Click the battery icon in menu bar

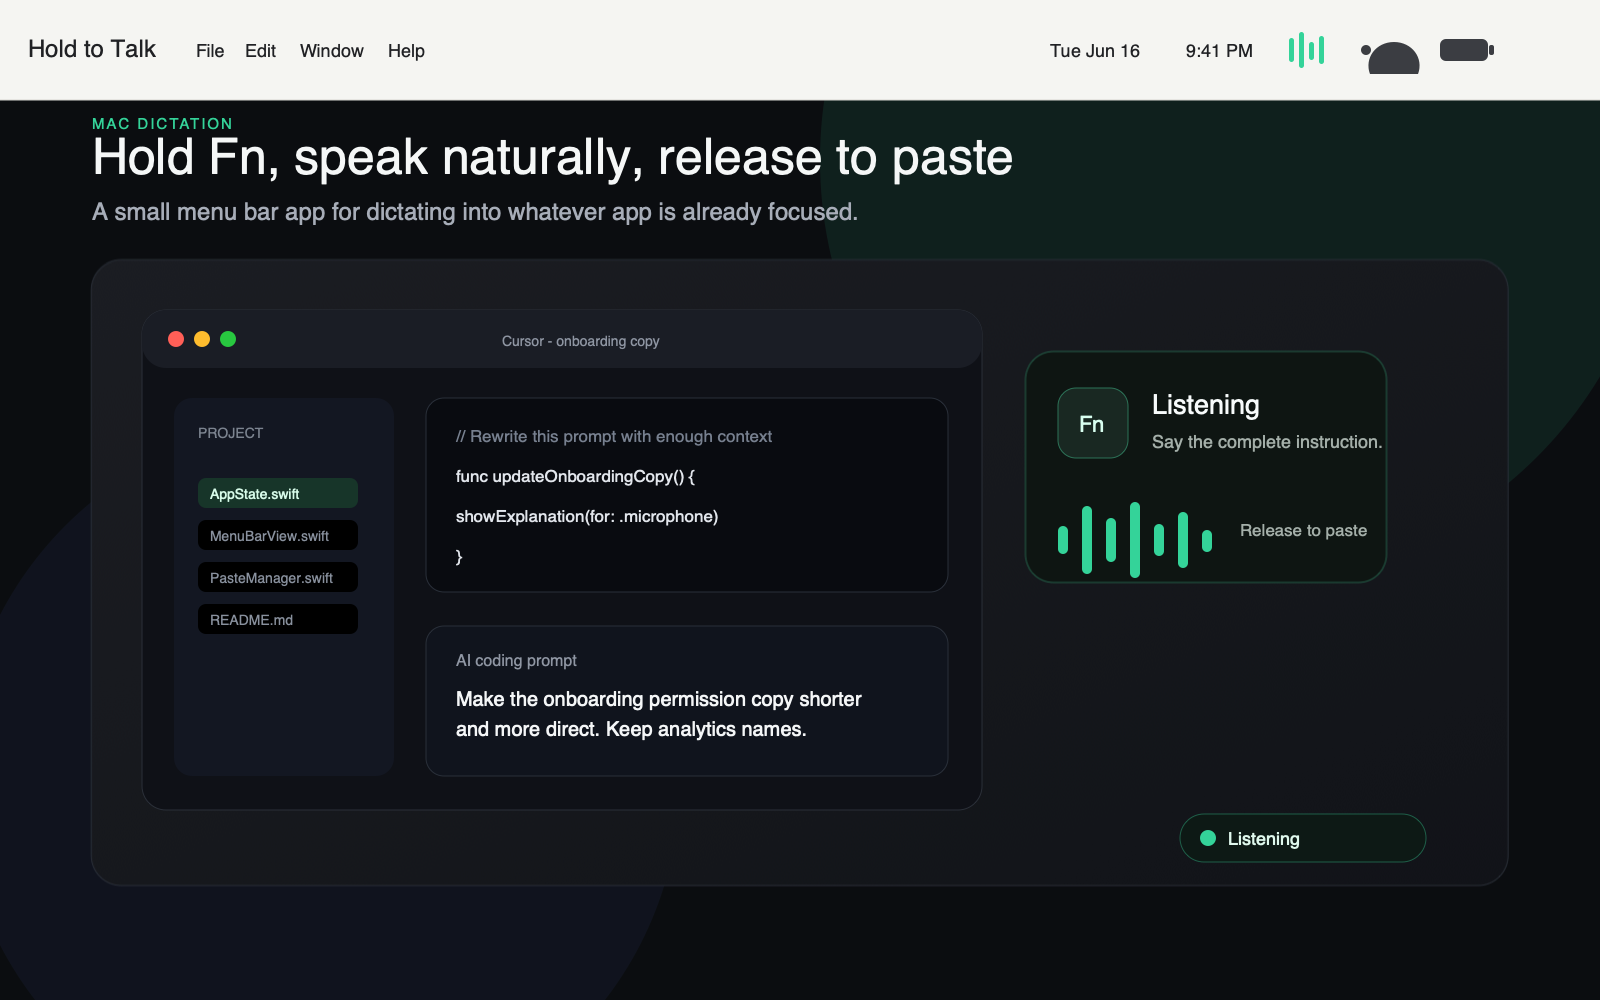pyautogui.click(x=1467, y=50)
